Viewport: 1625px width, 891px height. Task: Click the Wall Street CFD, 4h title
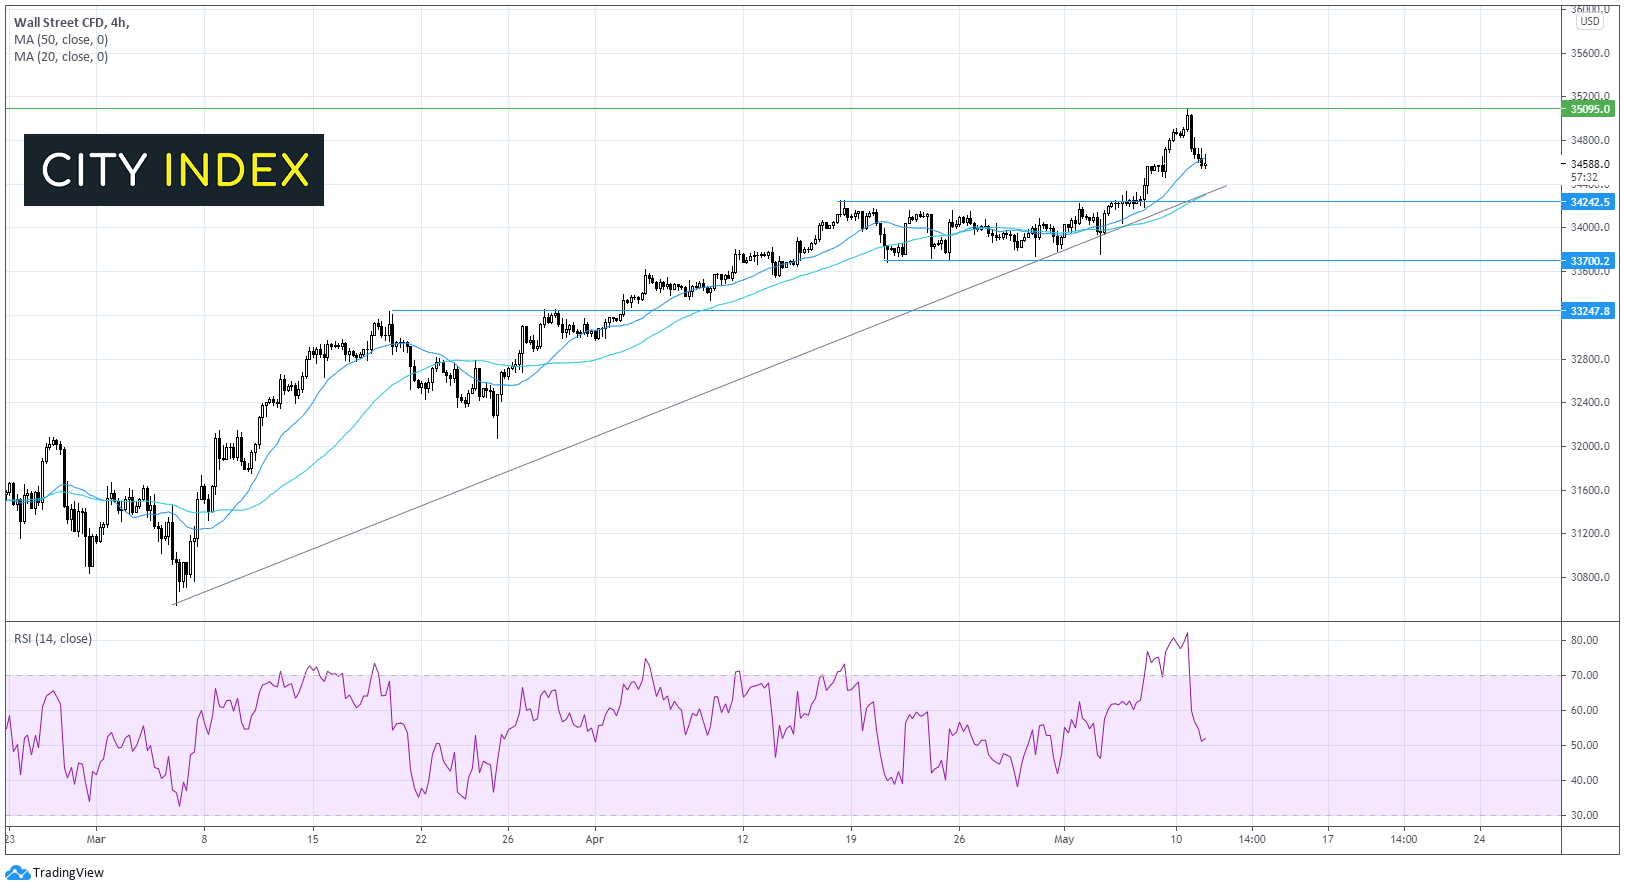coord(71,22)
